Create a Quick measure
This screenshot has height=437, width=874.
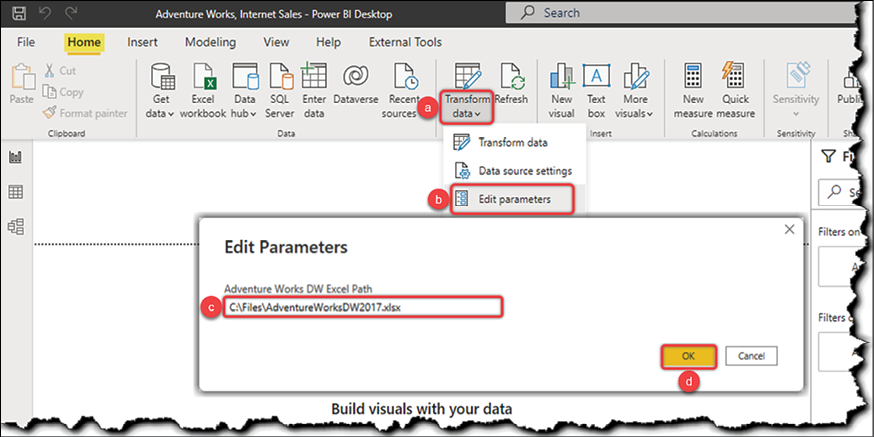[735, 90]
